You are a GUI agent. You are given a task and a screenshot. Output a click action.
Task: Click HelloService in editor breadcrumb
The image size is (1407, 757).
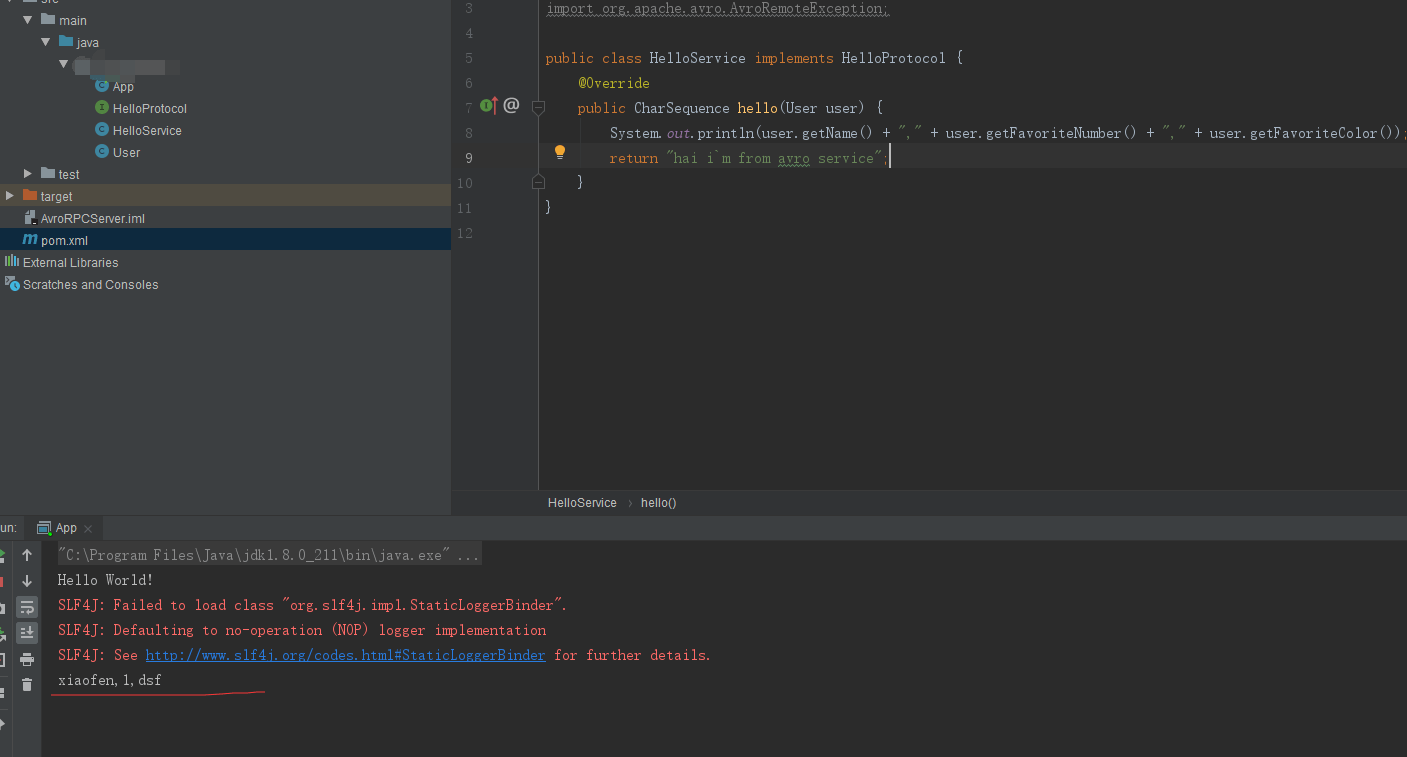click(x=582, y=503)
